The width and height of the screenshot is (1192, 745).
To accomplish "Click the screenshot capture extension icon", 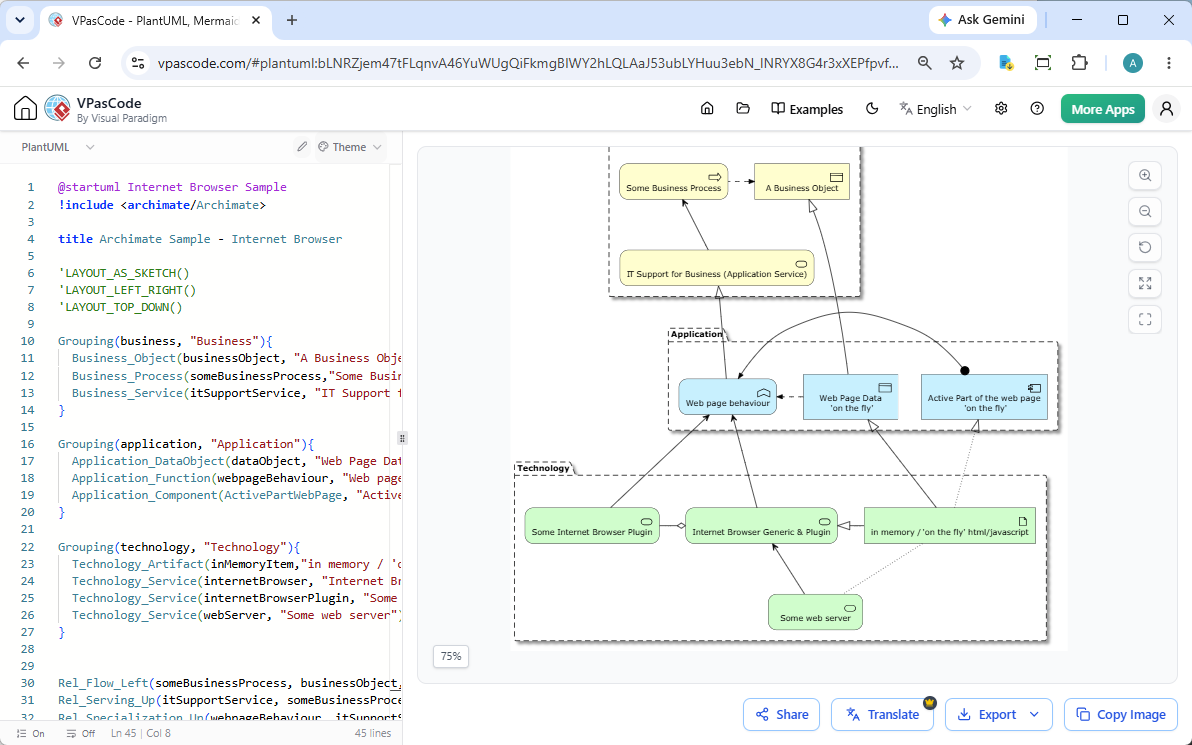I will pos(1043,63).
